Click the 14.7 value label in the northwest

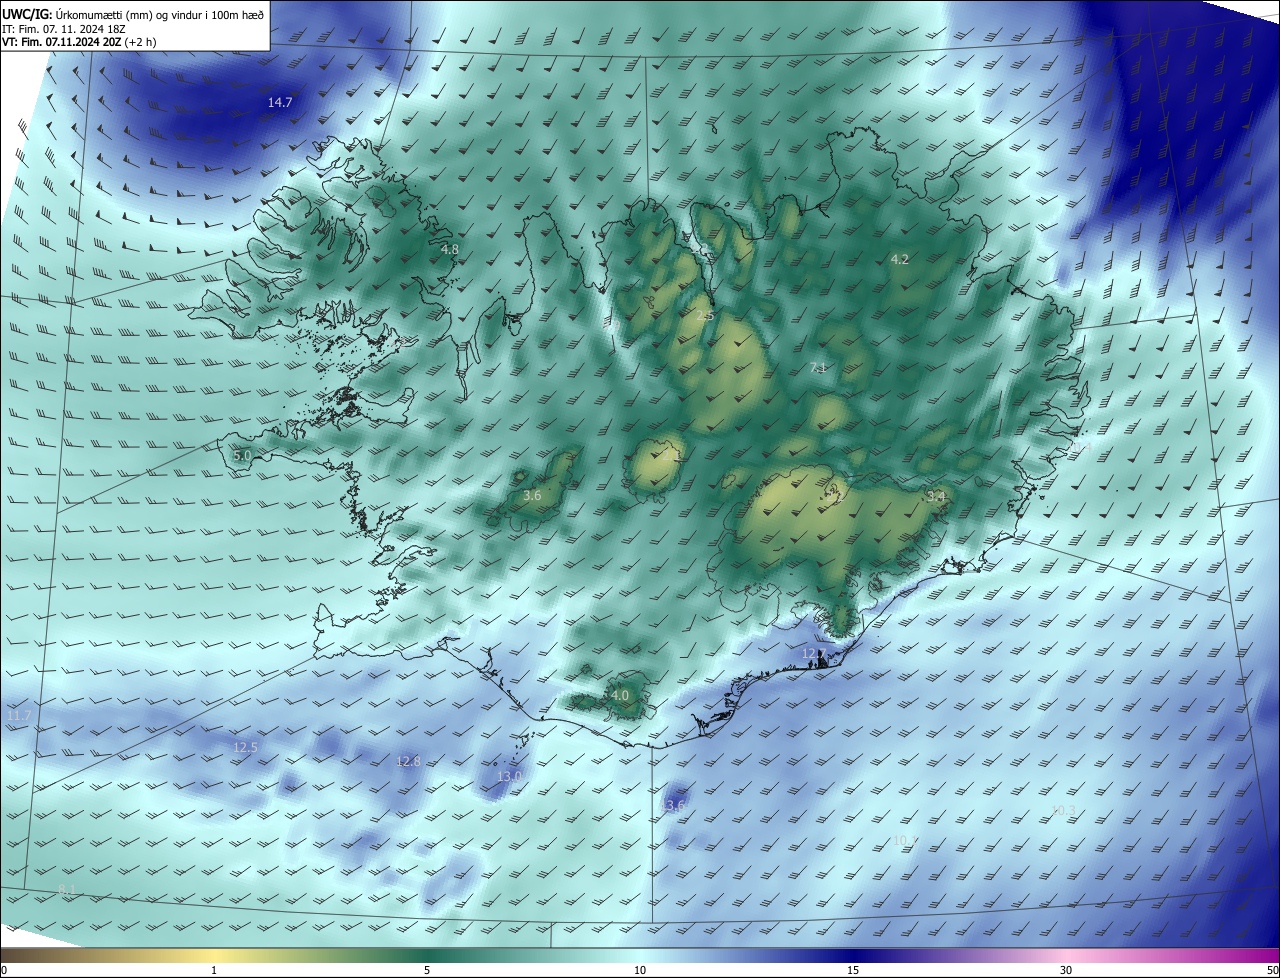pos(280,103)
